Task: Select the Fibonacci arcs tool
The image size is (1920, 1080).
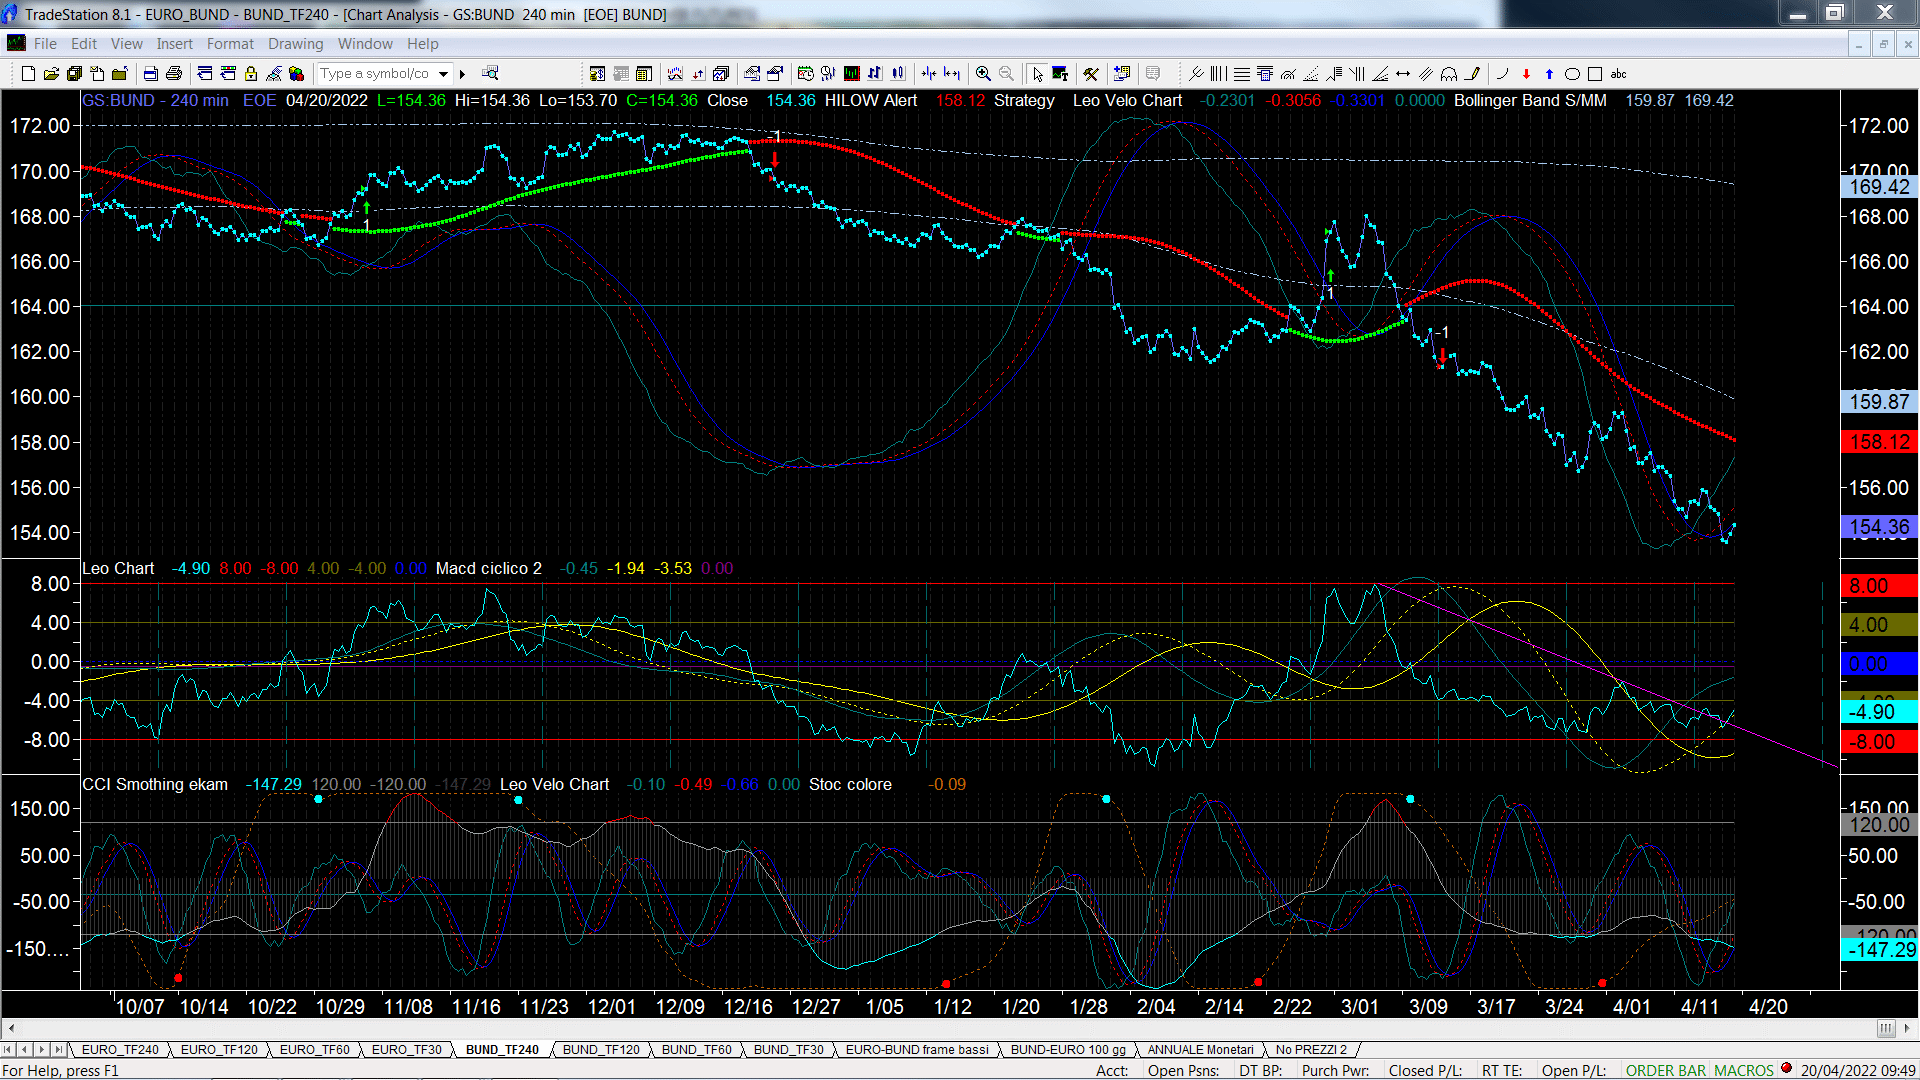Action: 1288,74
